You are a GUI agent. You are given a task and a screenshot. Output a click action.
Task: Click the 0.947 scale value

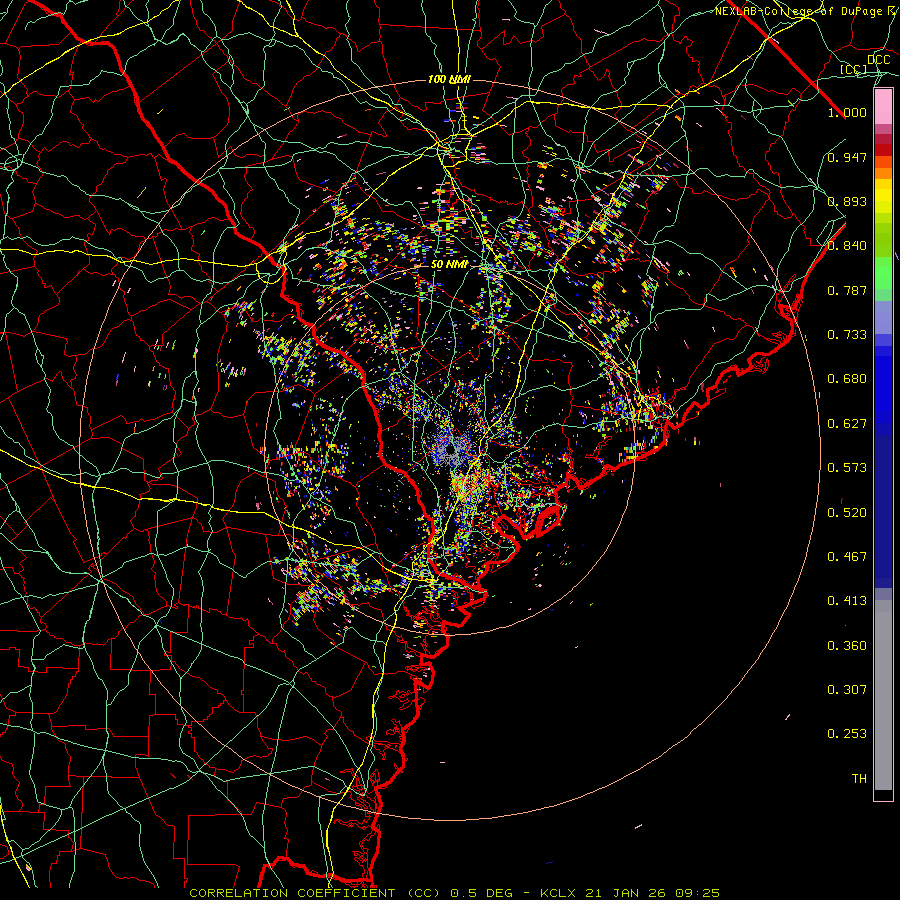pos(847,157)
